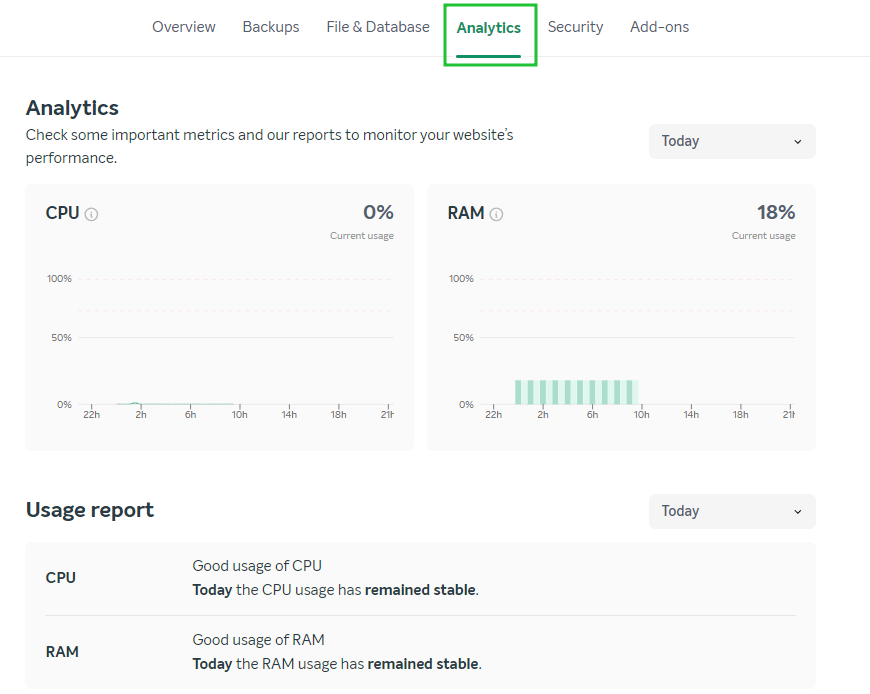The height and width of the screenshot is (694, 870).
Task: Click the RAM info icon
Action: 497,214
